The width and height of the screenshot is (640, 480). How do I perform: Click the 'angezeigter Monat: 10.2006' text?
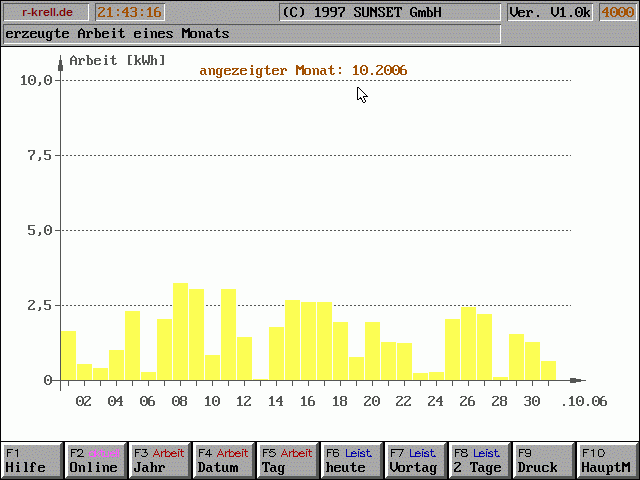303,70
